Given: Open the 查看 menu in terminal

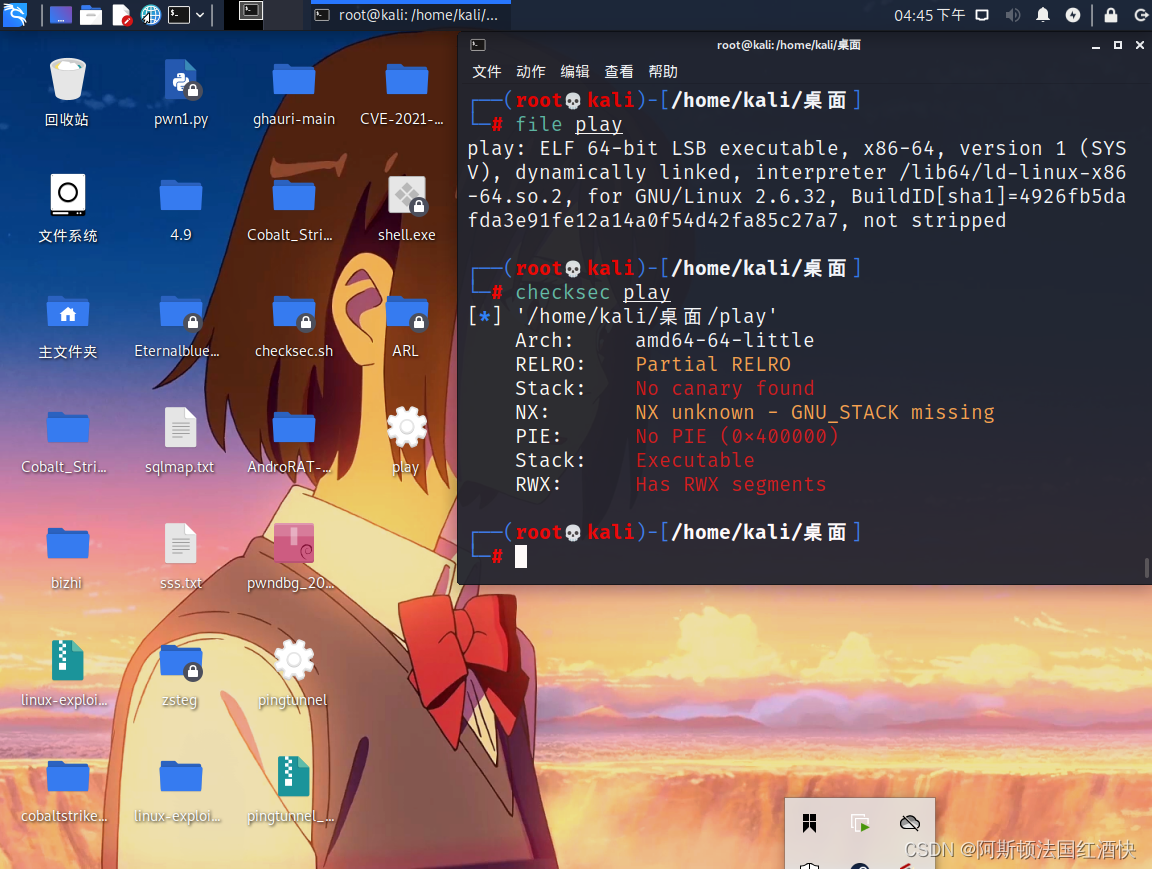Looking at the screenshot, I should pos(619,71).
